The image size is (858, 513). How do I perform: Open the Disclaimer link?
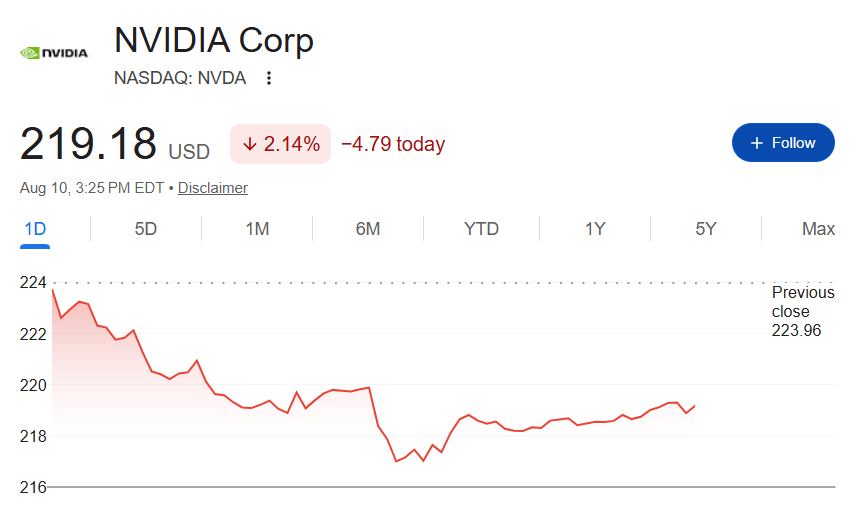pos(212,188)
